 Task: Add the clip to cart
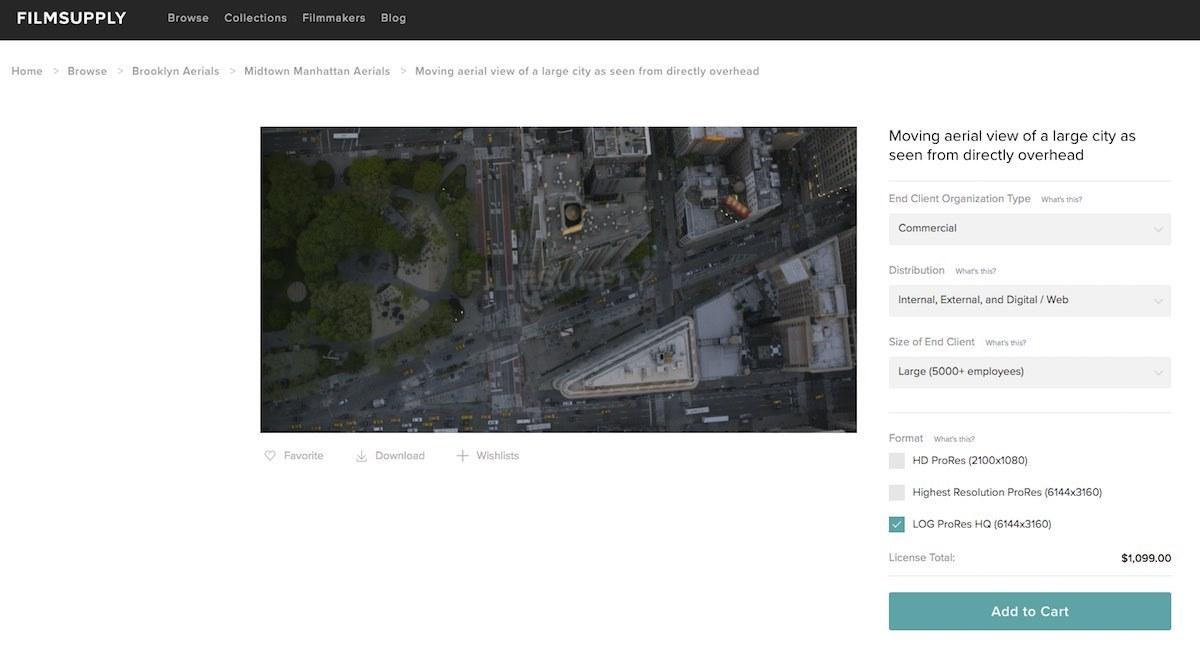tap(1030, 611)
